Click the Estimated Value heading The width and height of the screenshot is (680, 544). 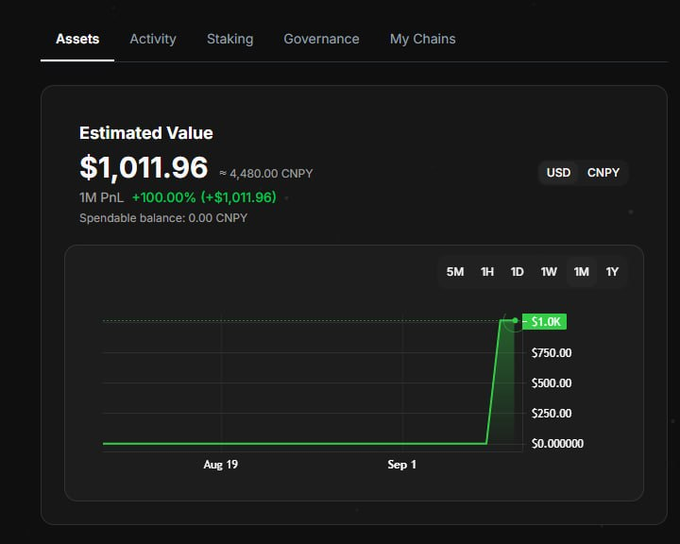(146, 133)
